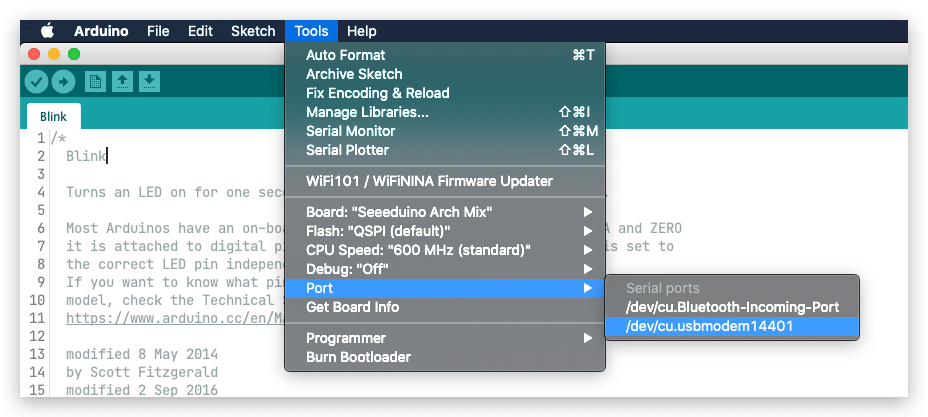Click the Verify checkmark toolbar icon
The image size is (928, 417).
point(36,82)
